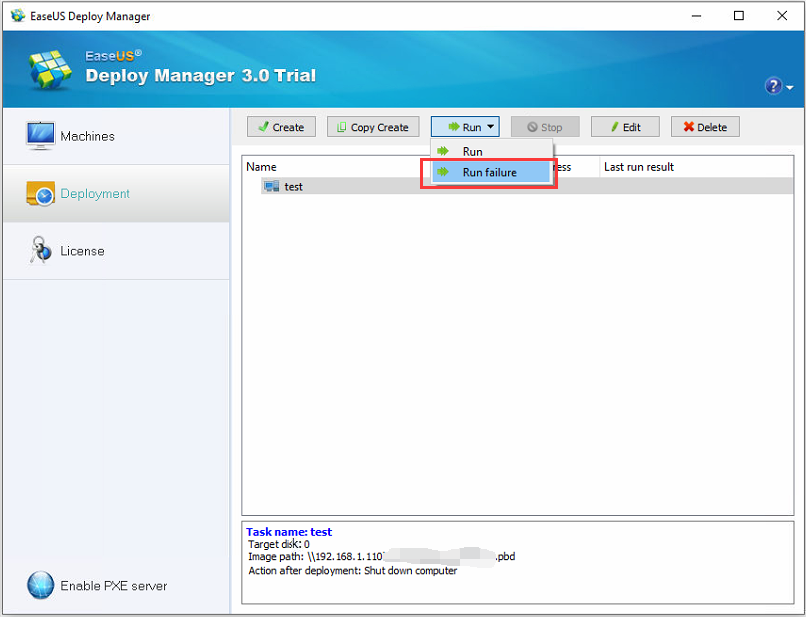Image resolution: width=807 pixels, height=617 pixels.
Task: Click the EaseUS cube logo
Action: point(50,70)
